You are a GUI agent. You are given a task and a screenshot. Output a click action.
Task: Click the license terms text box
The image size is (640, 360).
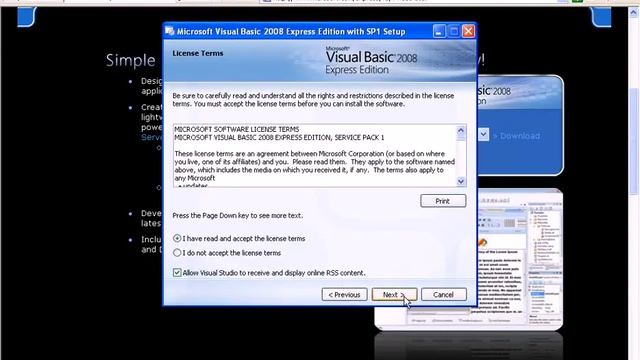pos(320,156)
